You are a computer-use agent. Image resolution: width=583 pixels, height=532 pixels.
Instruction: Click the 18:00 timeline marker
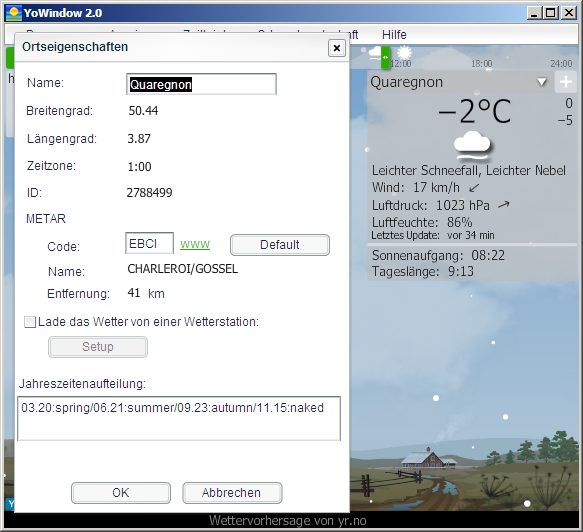481,64
